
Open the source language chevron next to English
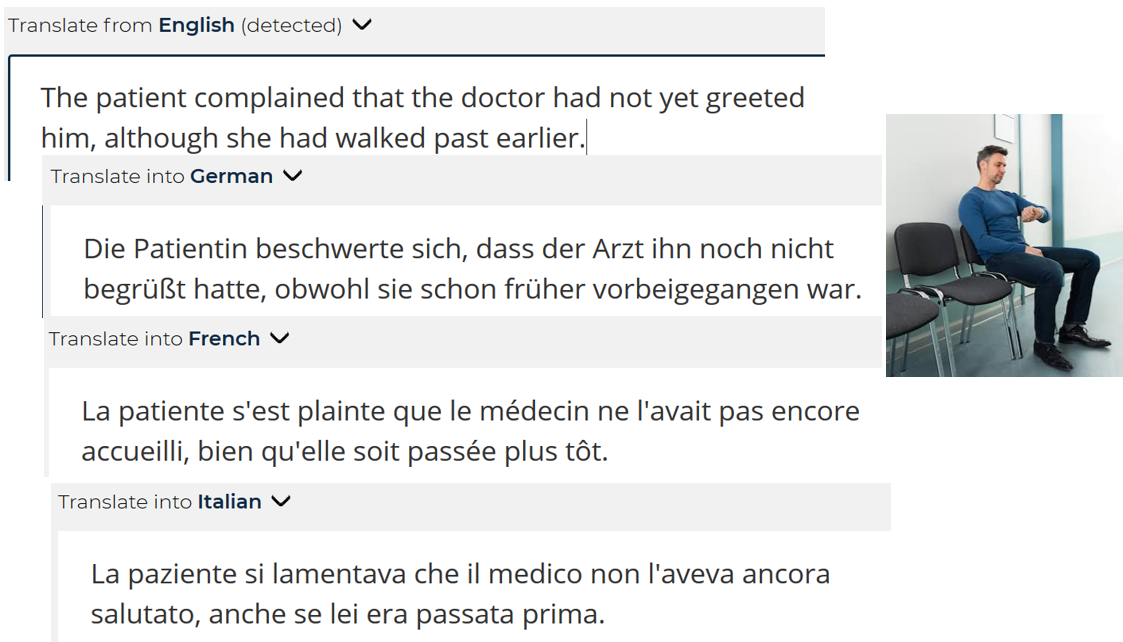point(362,25)
